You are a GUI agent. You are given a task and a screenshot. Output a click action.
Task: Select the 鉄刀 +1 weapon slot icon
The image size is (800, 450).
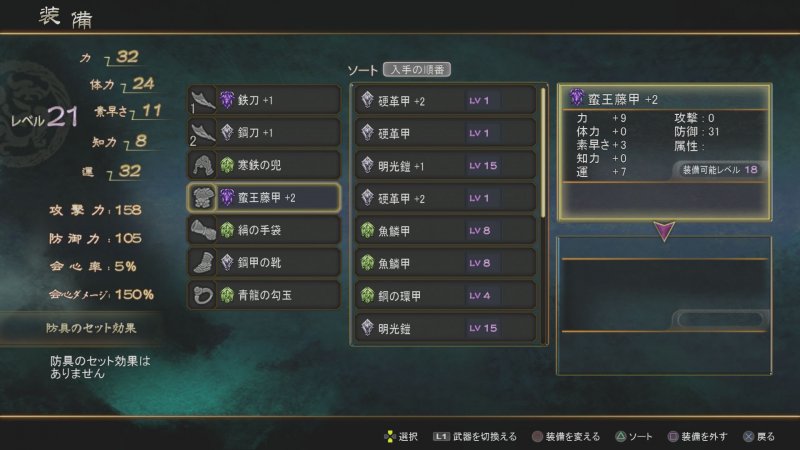203,100
